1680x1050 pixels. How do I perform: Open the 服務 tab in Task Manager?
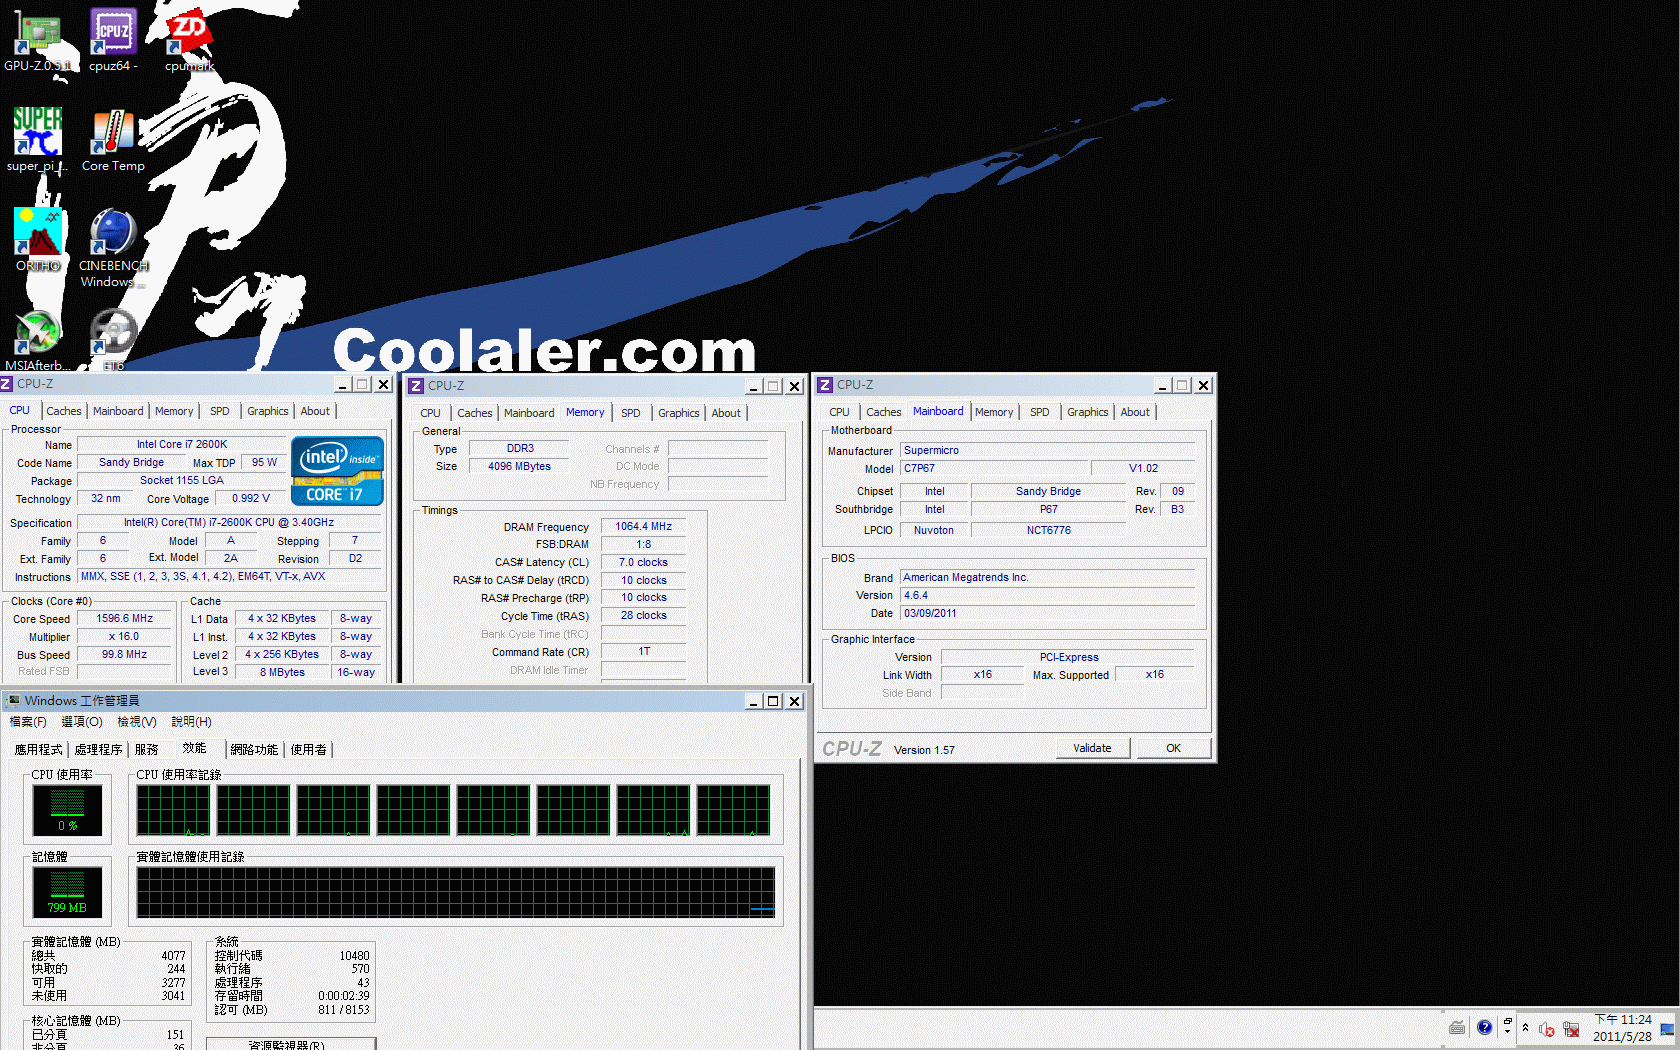click(147, 750)
